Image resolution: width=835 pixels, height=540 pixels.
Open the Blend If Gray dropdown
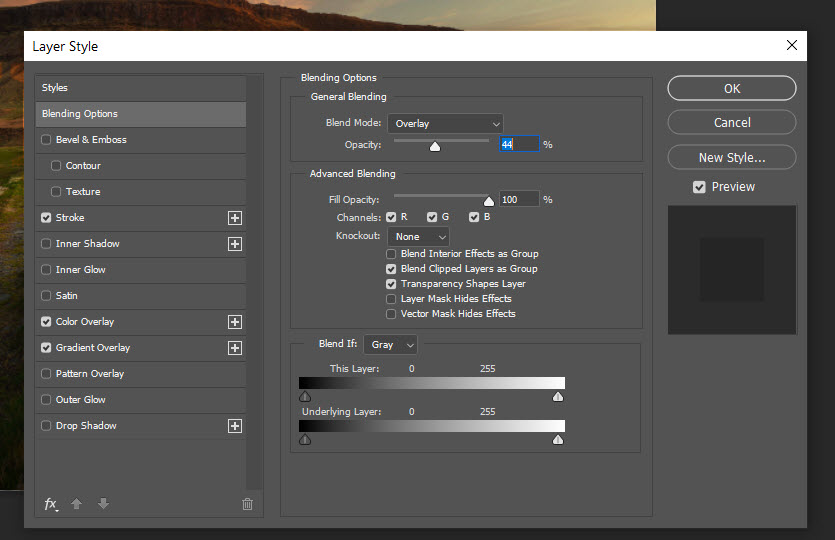point(390,345)
